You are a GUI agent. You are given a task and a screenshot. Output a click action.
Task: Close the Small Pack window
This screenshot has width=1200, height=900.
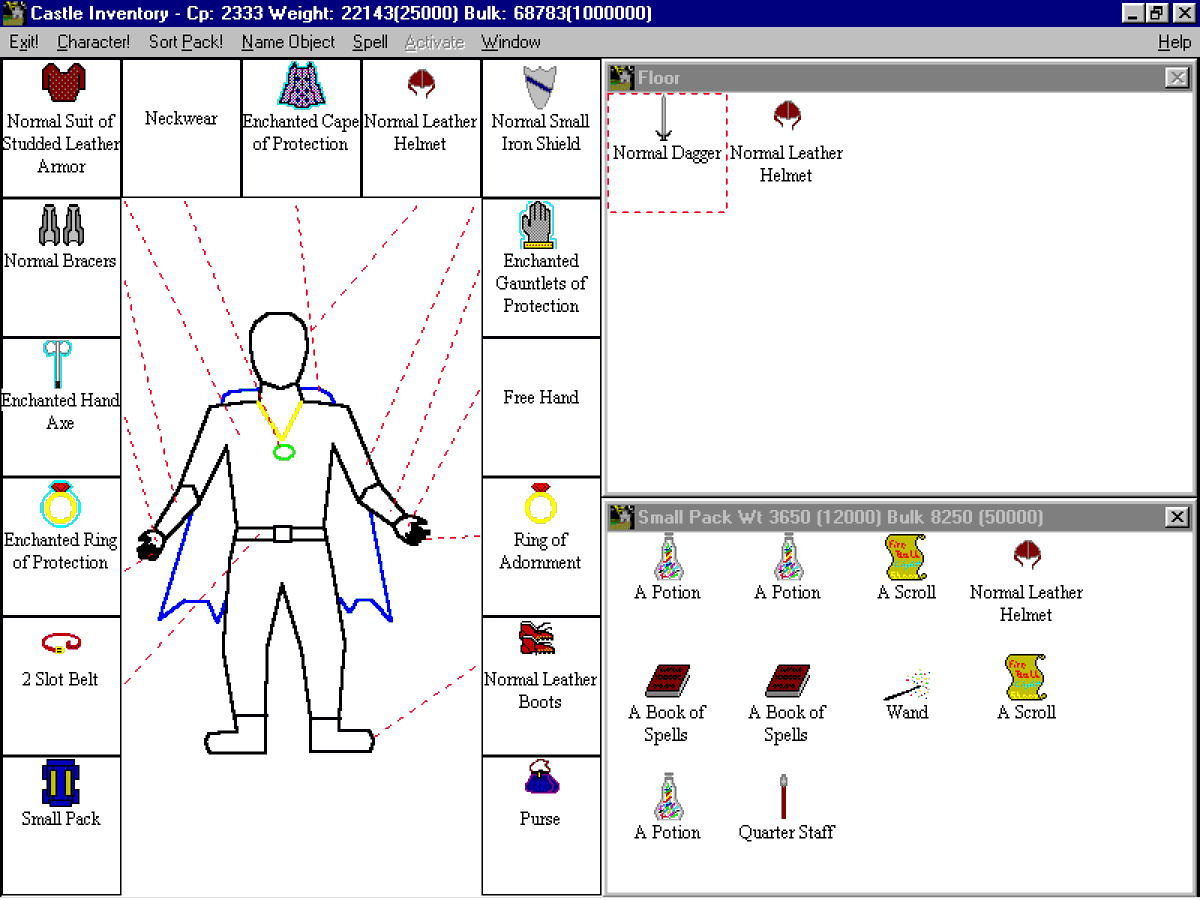click(x=1177, y=517)
